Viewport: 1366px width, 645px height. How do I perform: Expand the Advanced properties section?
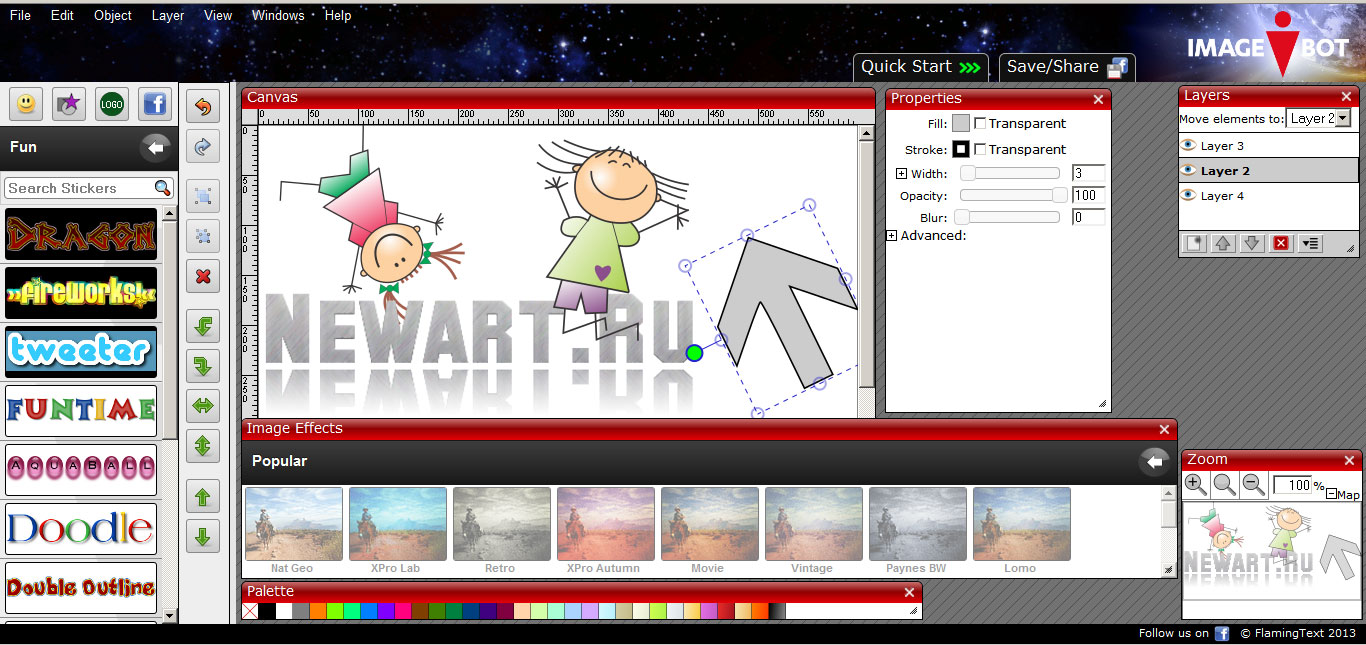coord(892,236)
